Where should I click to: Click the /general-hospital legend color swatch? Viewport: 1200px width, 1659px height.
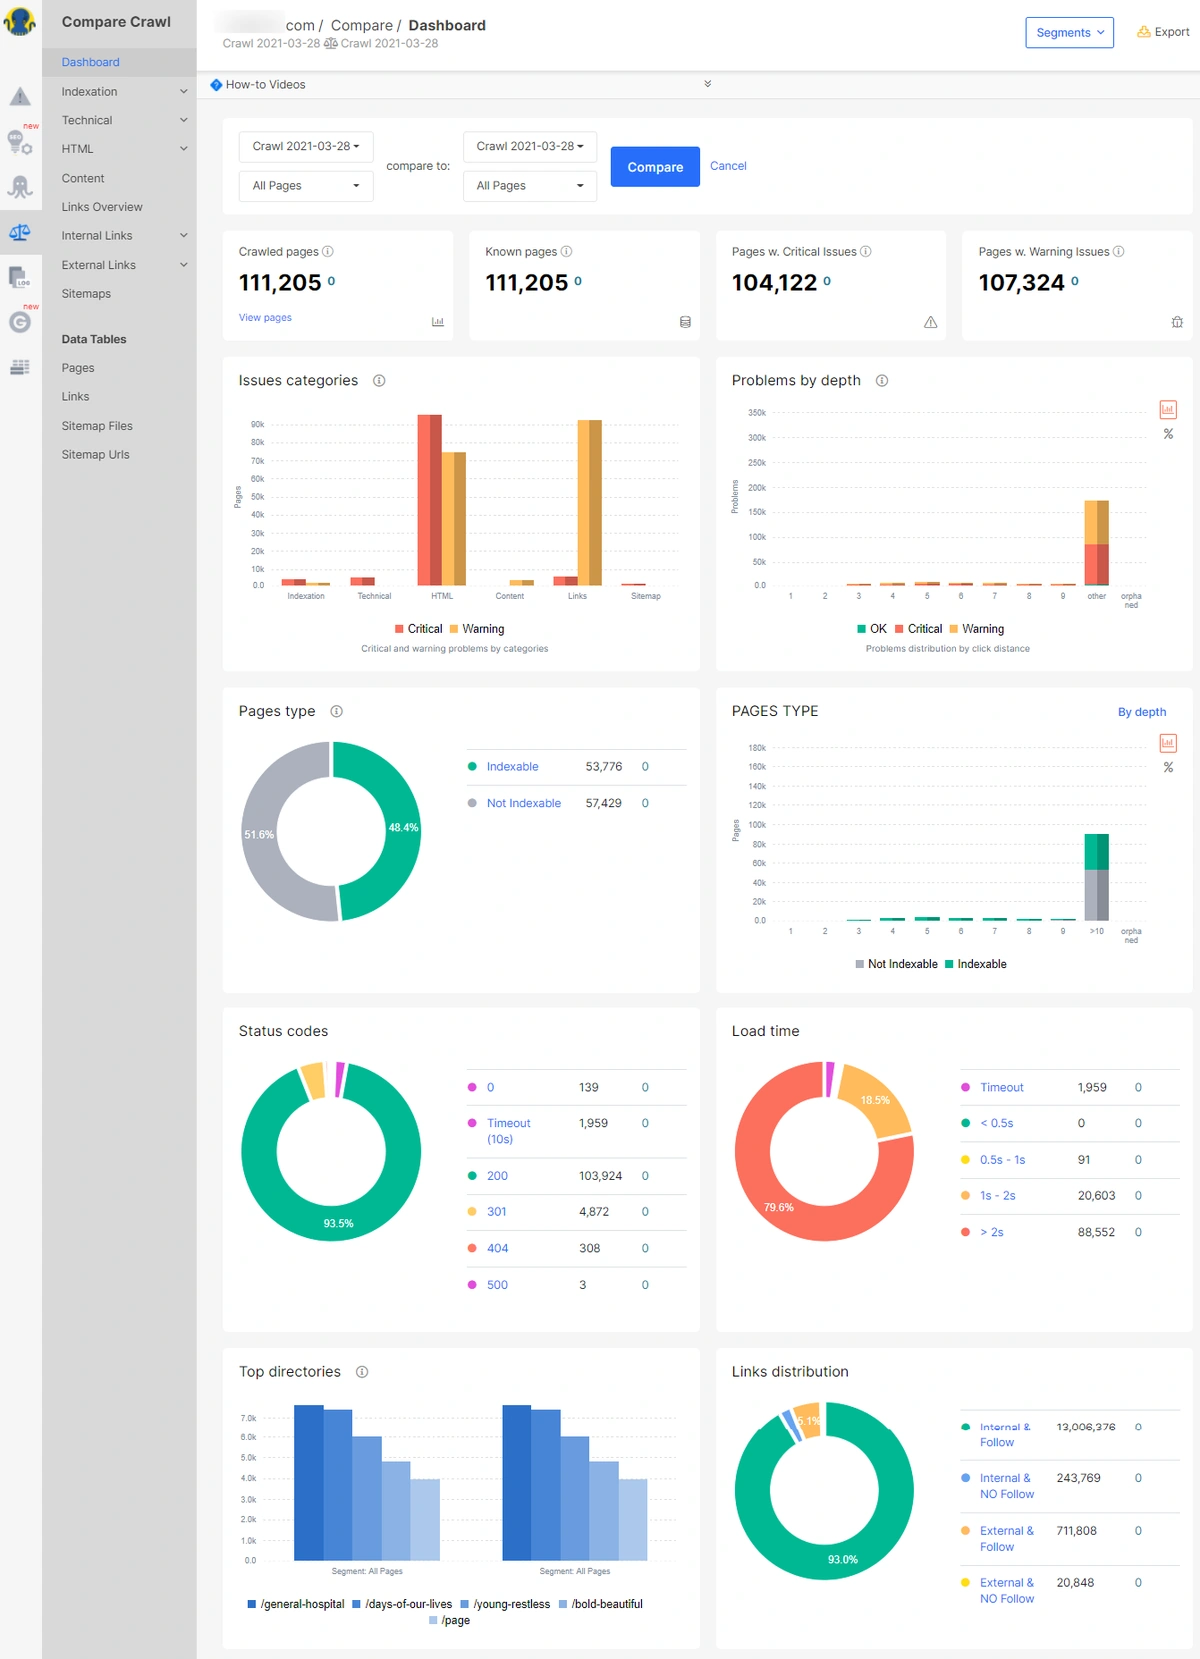[252, 1604]
